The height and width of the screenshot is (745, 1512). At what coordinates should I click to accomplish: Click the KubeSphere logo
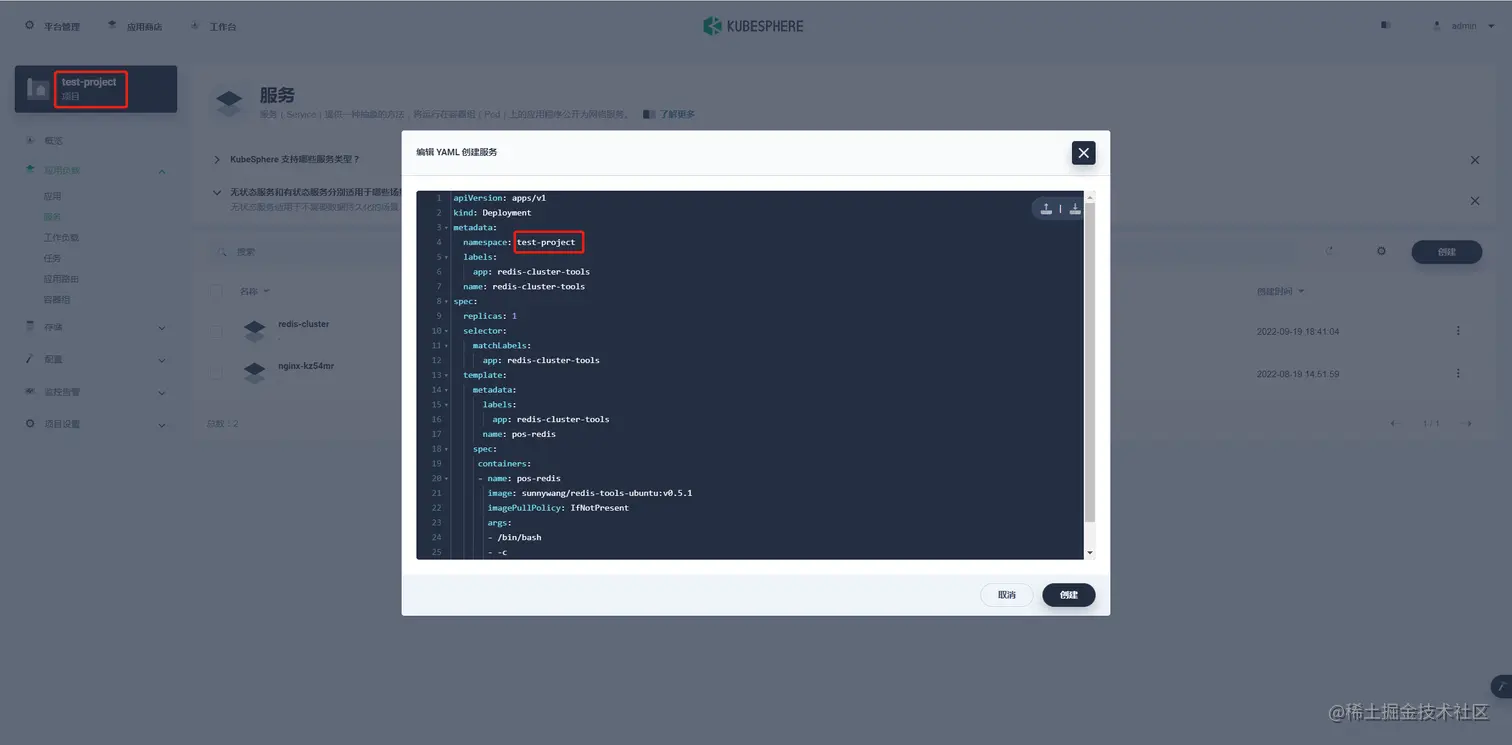[x=753, y=26]
